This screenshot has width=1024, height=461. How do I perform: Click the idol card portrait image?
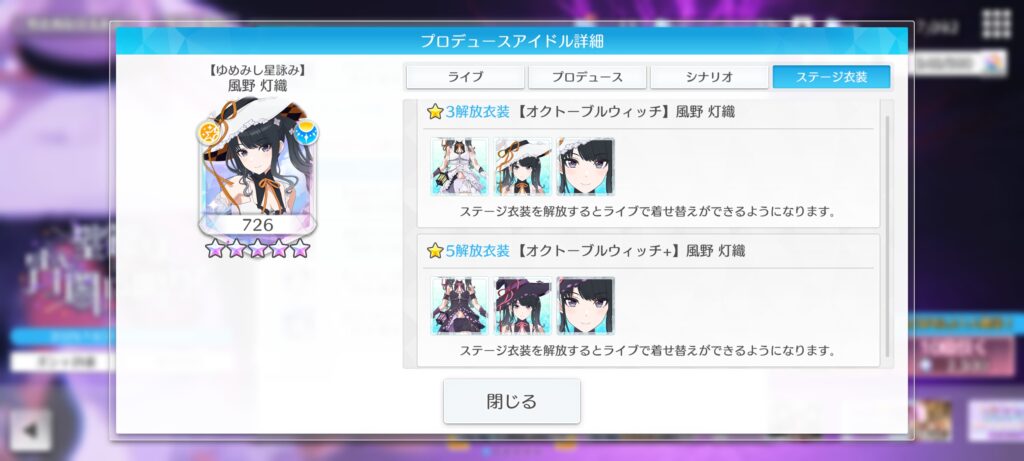pyautogui.click(x=257, y=167)
